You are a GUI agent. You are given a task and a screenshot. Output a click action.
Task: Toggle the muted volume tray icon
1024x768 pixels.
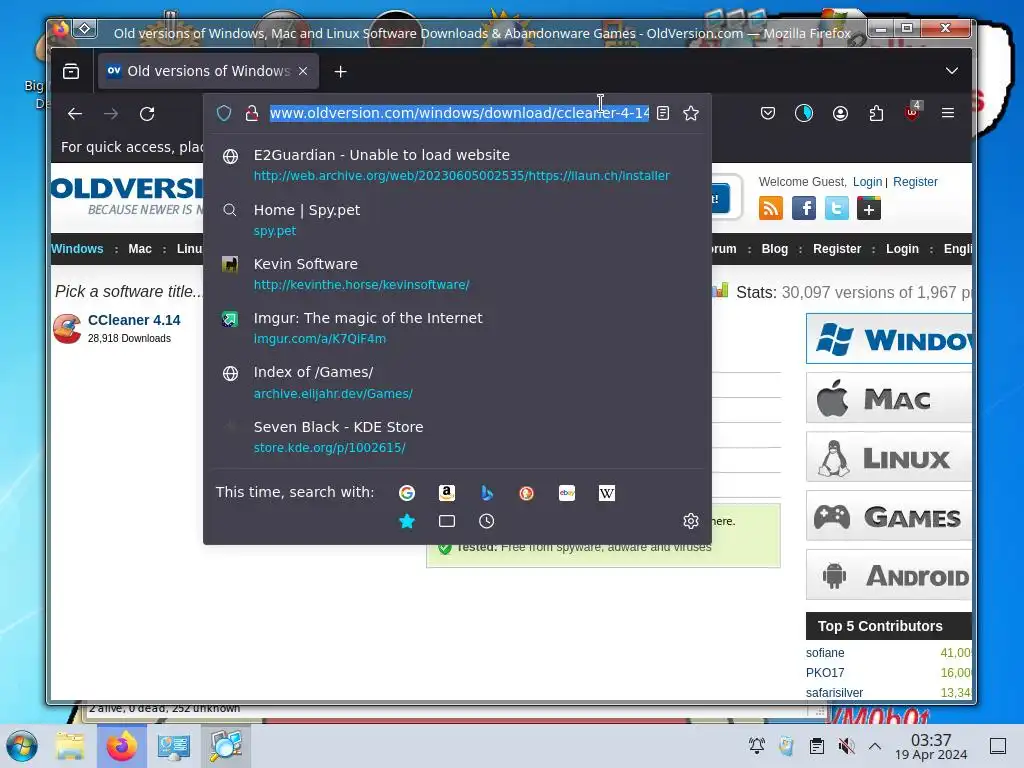coord(846,746)
